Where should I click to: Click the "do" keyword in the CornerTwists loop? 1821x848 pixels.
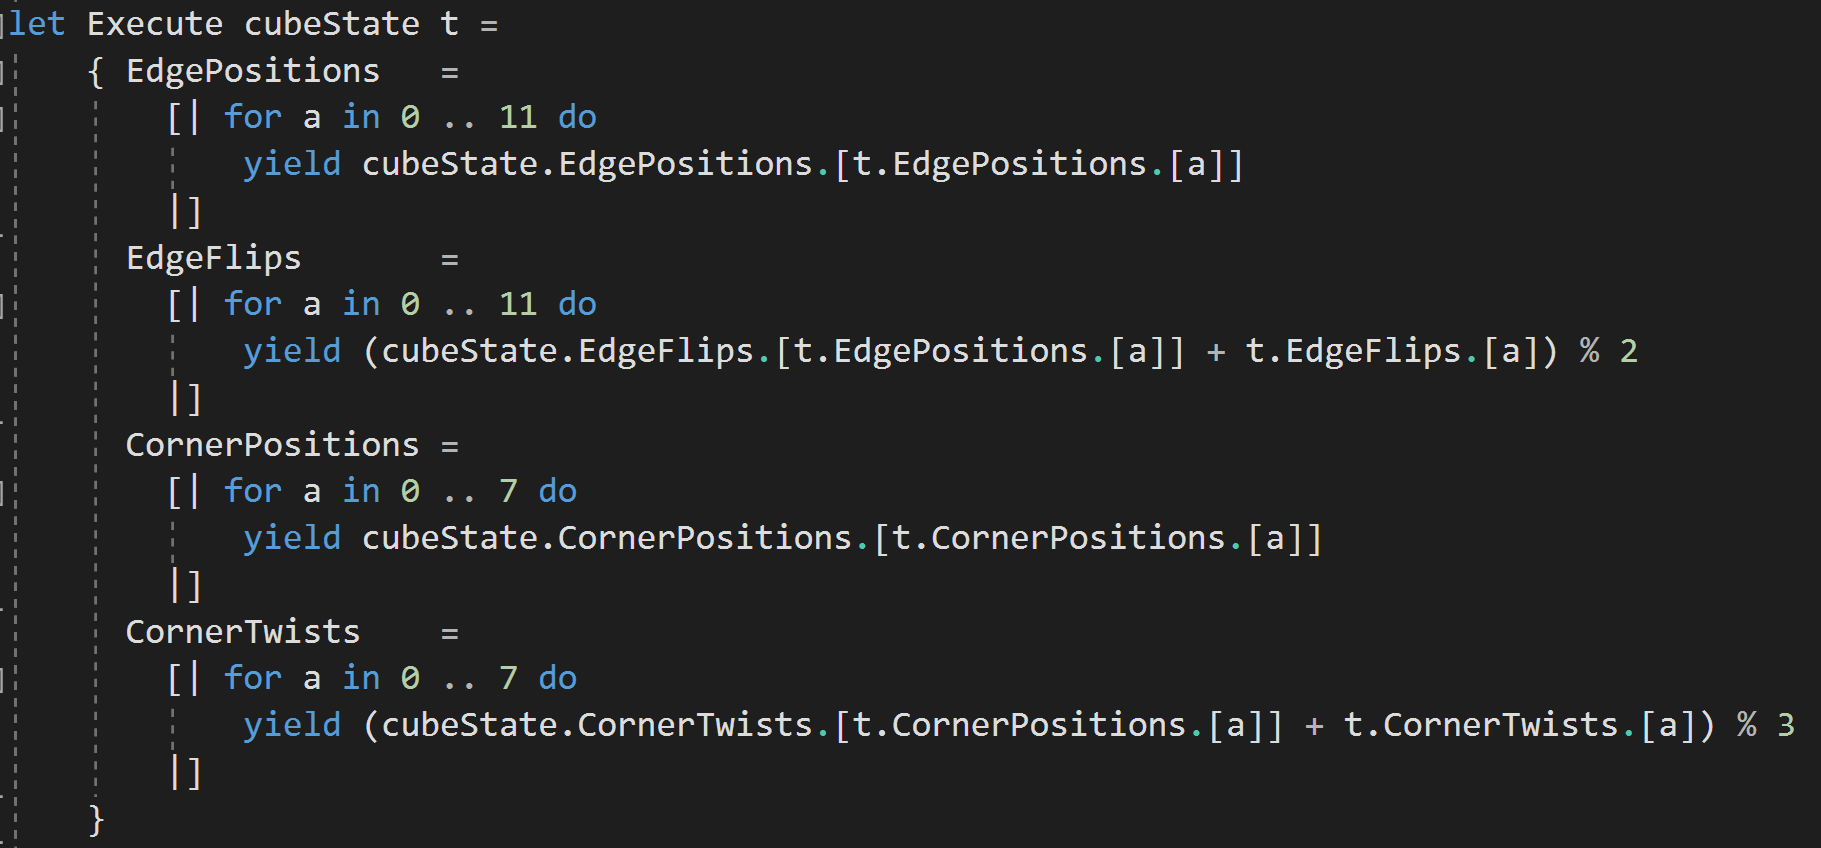(x=557, y=678)
